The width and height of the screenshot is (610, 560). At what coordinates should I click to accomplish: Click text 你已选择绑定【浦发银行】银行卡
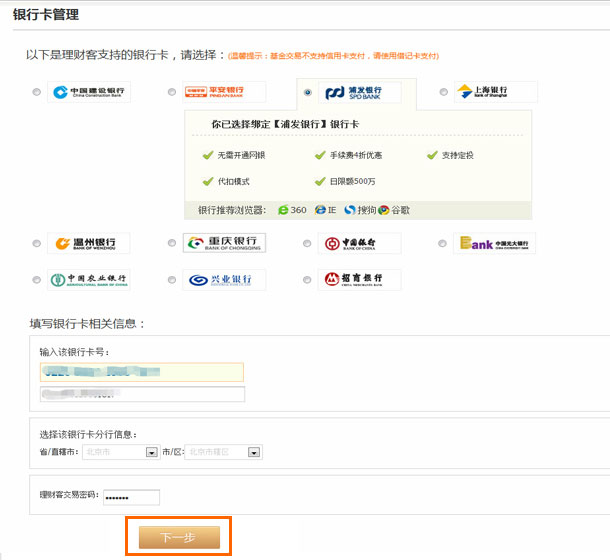285,125
